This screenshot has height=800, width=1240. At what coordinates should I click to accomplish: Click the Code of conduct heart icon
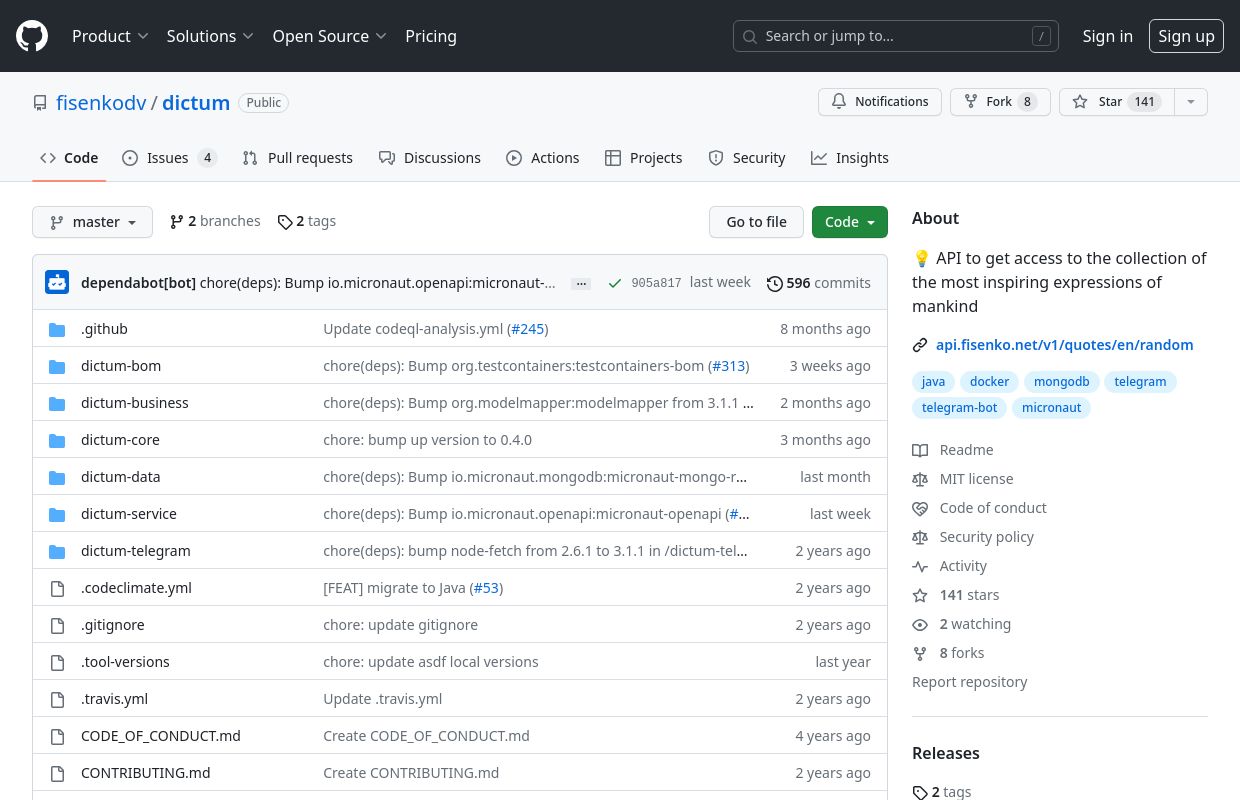click(x=920, y=508)
